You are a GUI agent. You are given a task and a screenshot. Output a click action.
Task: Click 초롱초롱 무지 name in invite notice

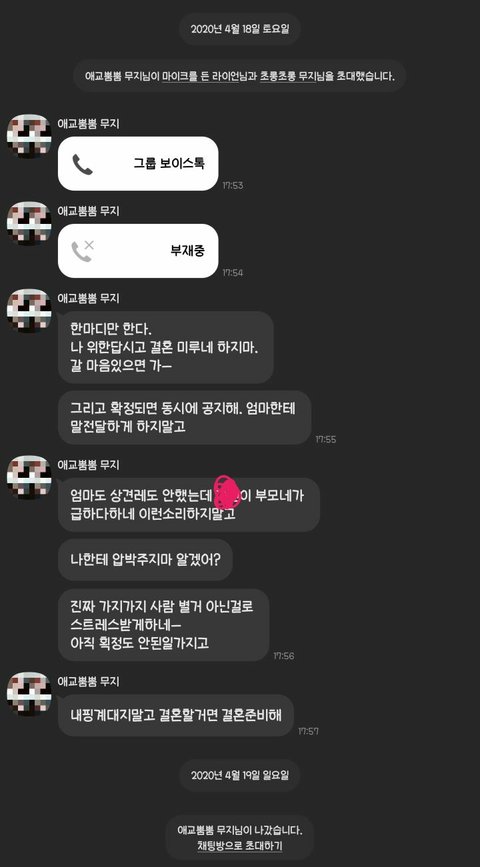pyautogui.click(x=287, y=76)
